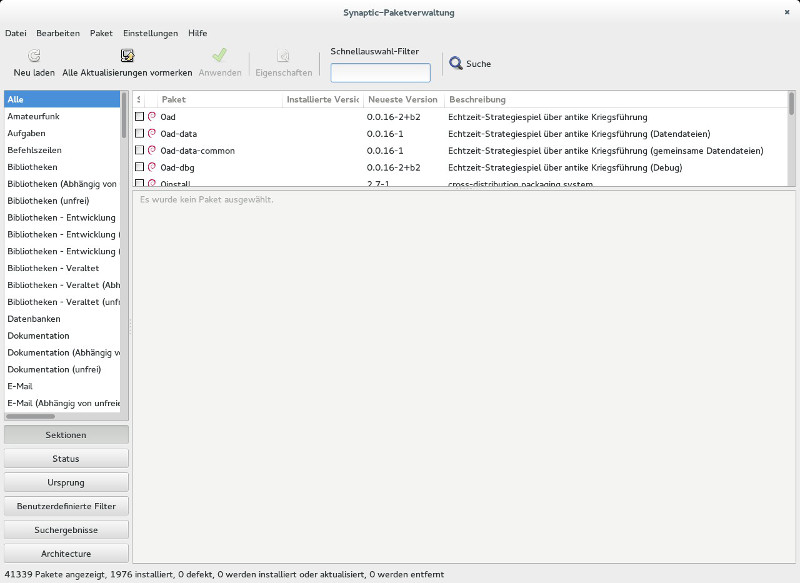The width and height of the screenshot is (800, 583).
Task: Click Debian swirl icon of 0ad-dbg row
Action: [152, 167]
